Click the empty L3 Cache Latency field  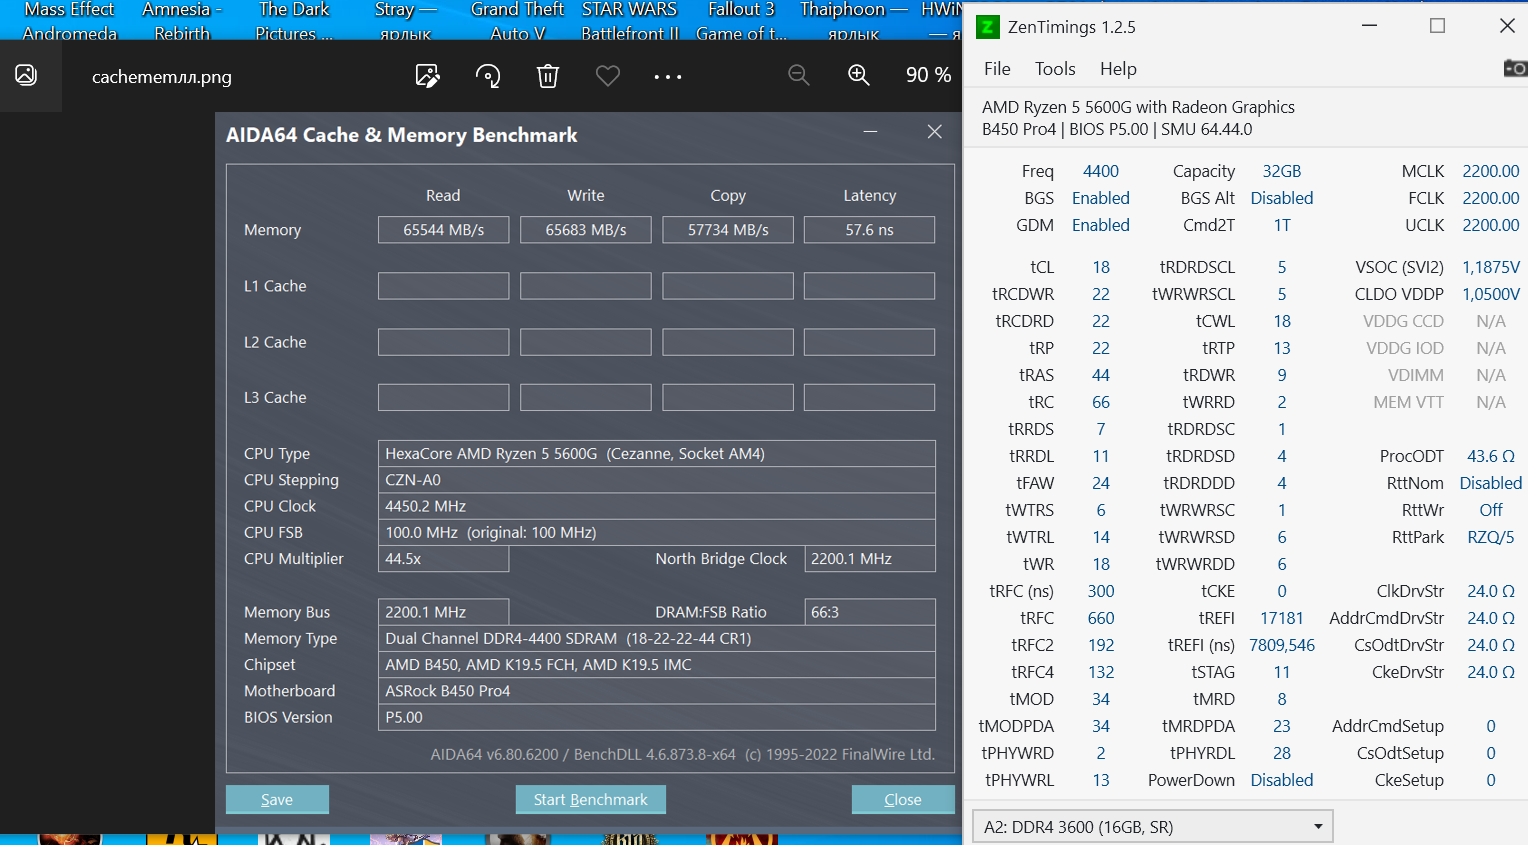(x=869, y=397)
